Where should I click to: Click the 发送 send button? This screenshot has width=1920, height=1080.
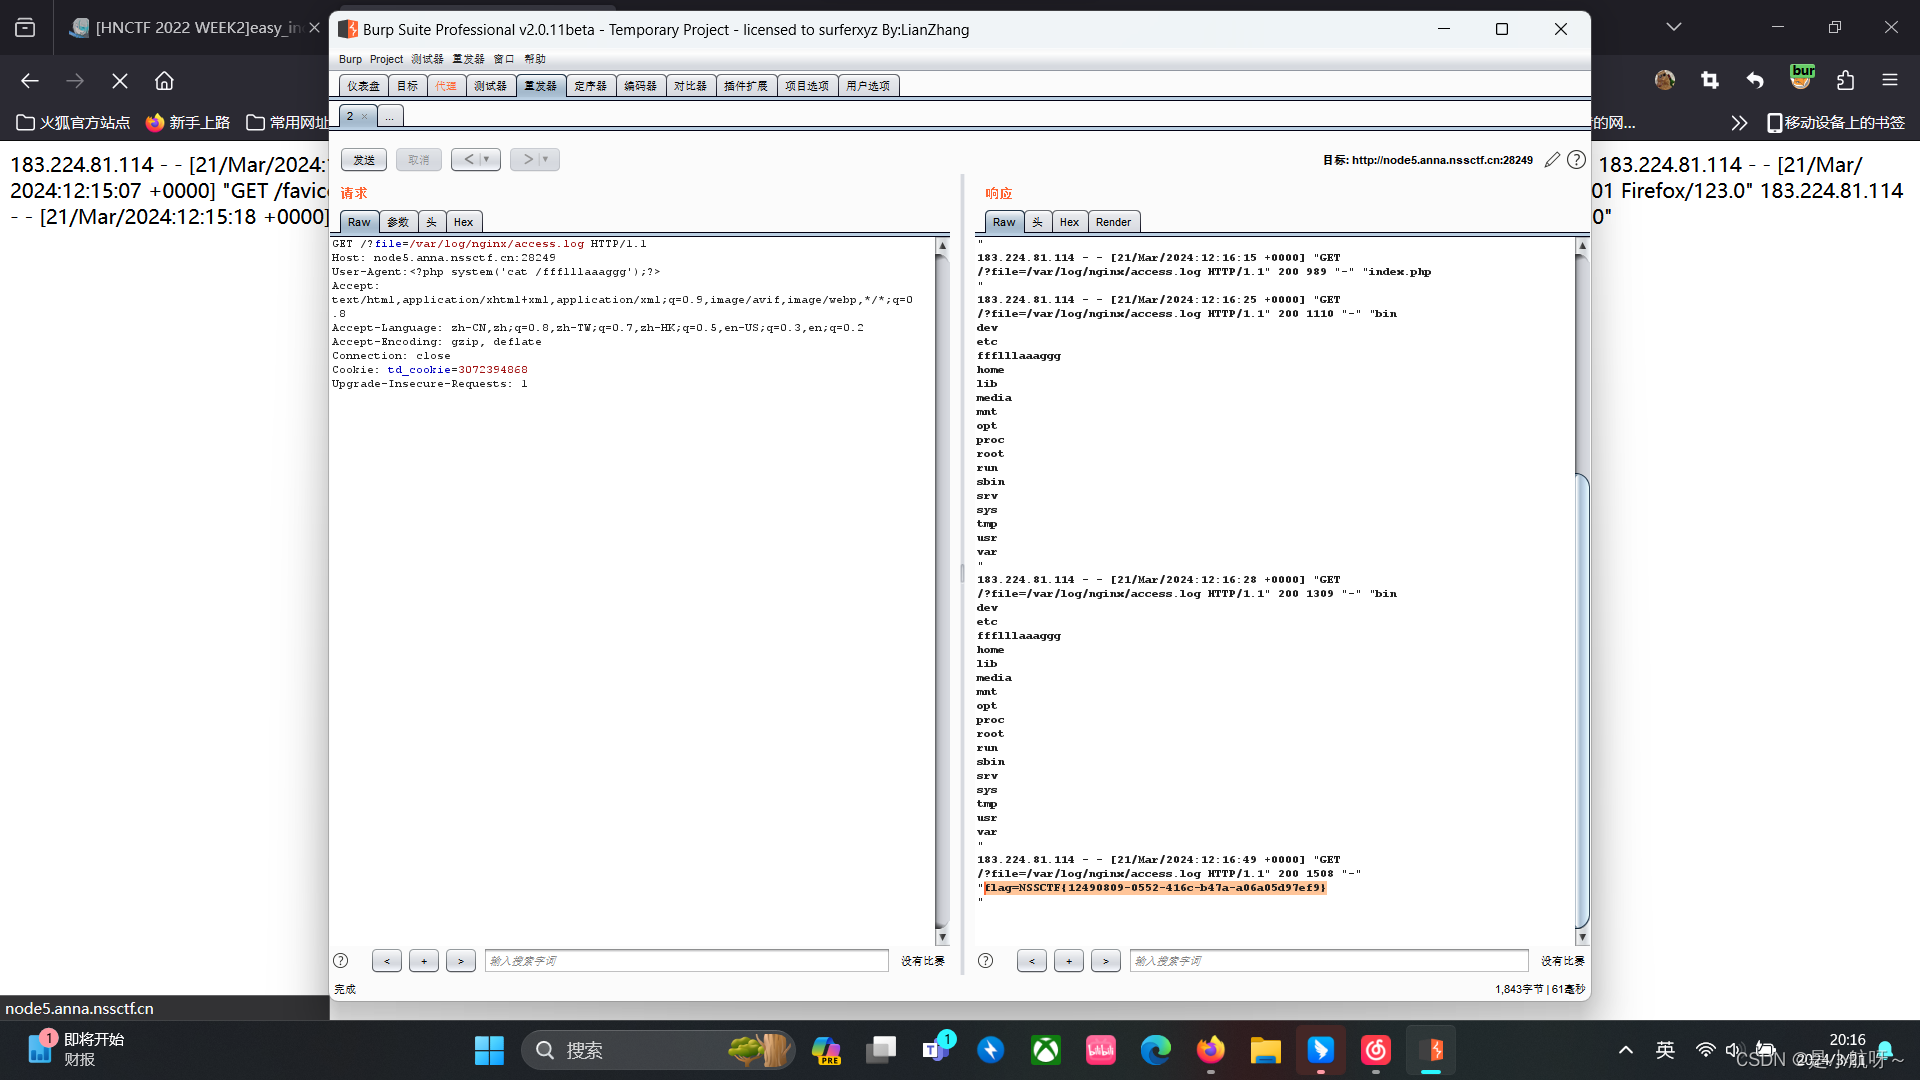364,160
